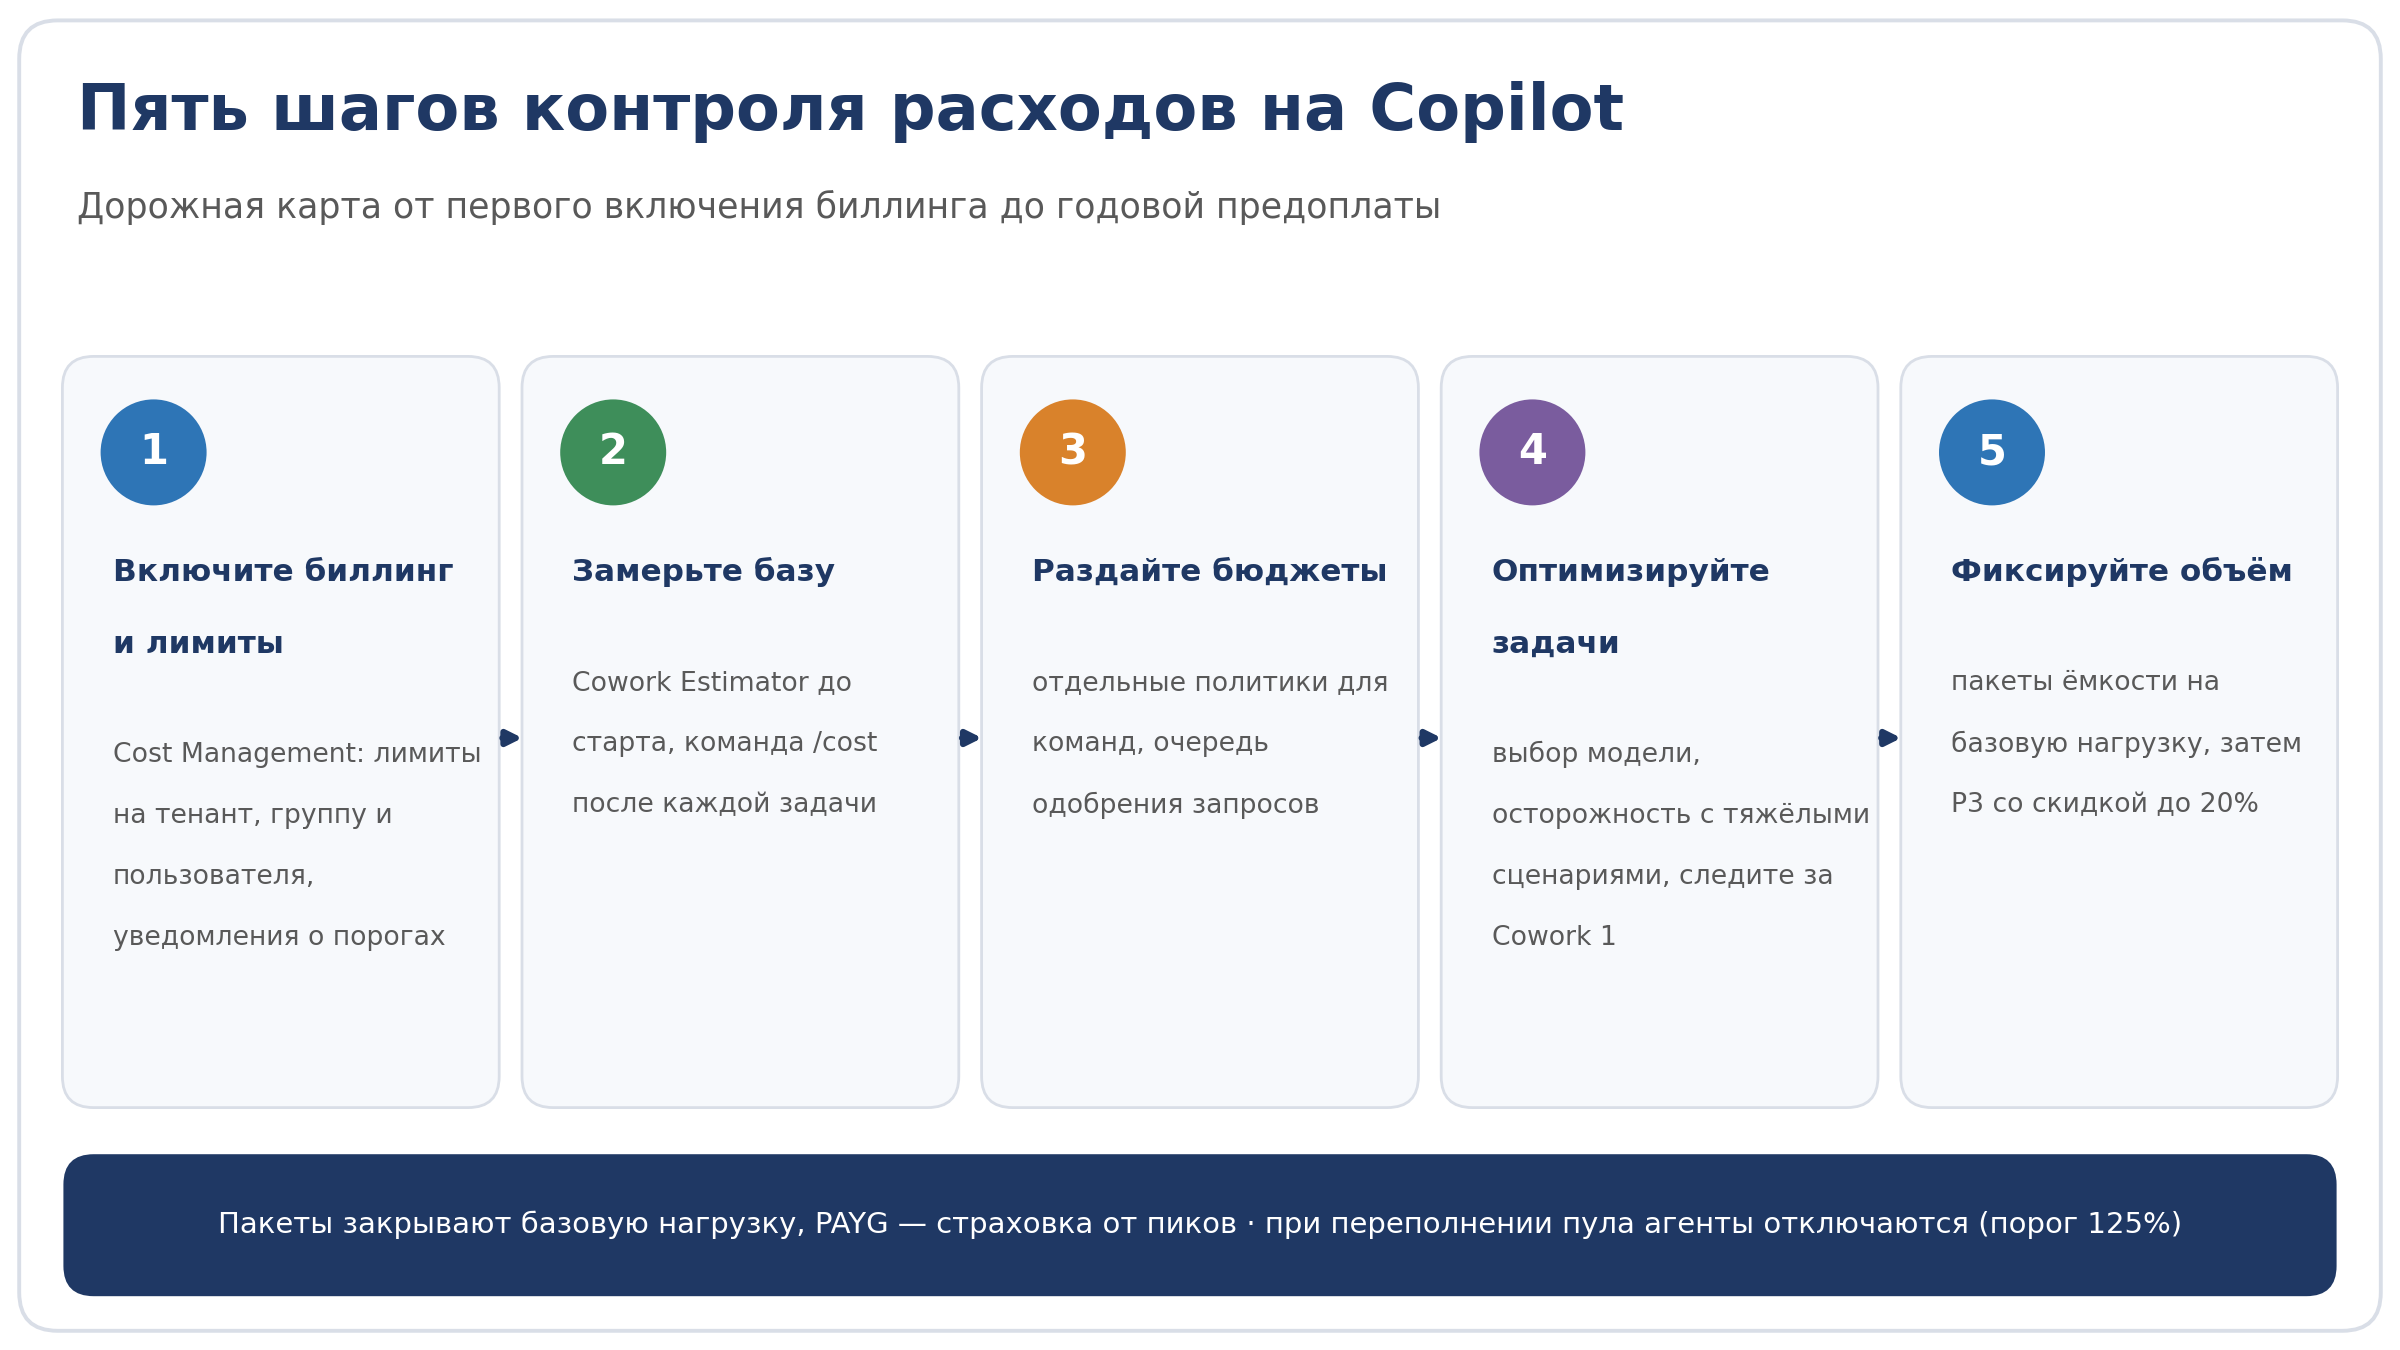The height and width of the screenshot is (1350, 2400).
Task: Select the heading 'Включите биллинг и лимиты'
Action: [283, 607]
